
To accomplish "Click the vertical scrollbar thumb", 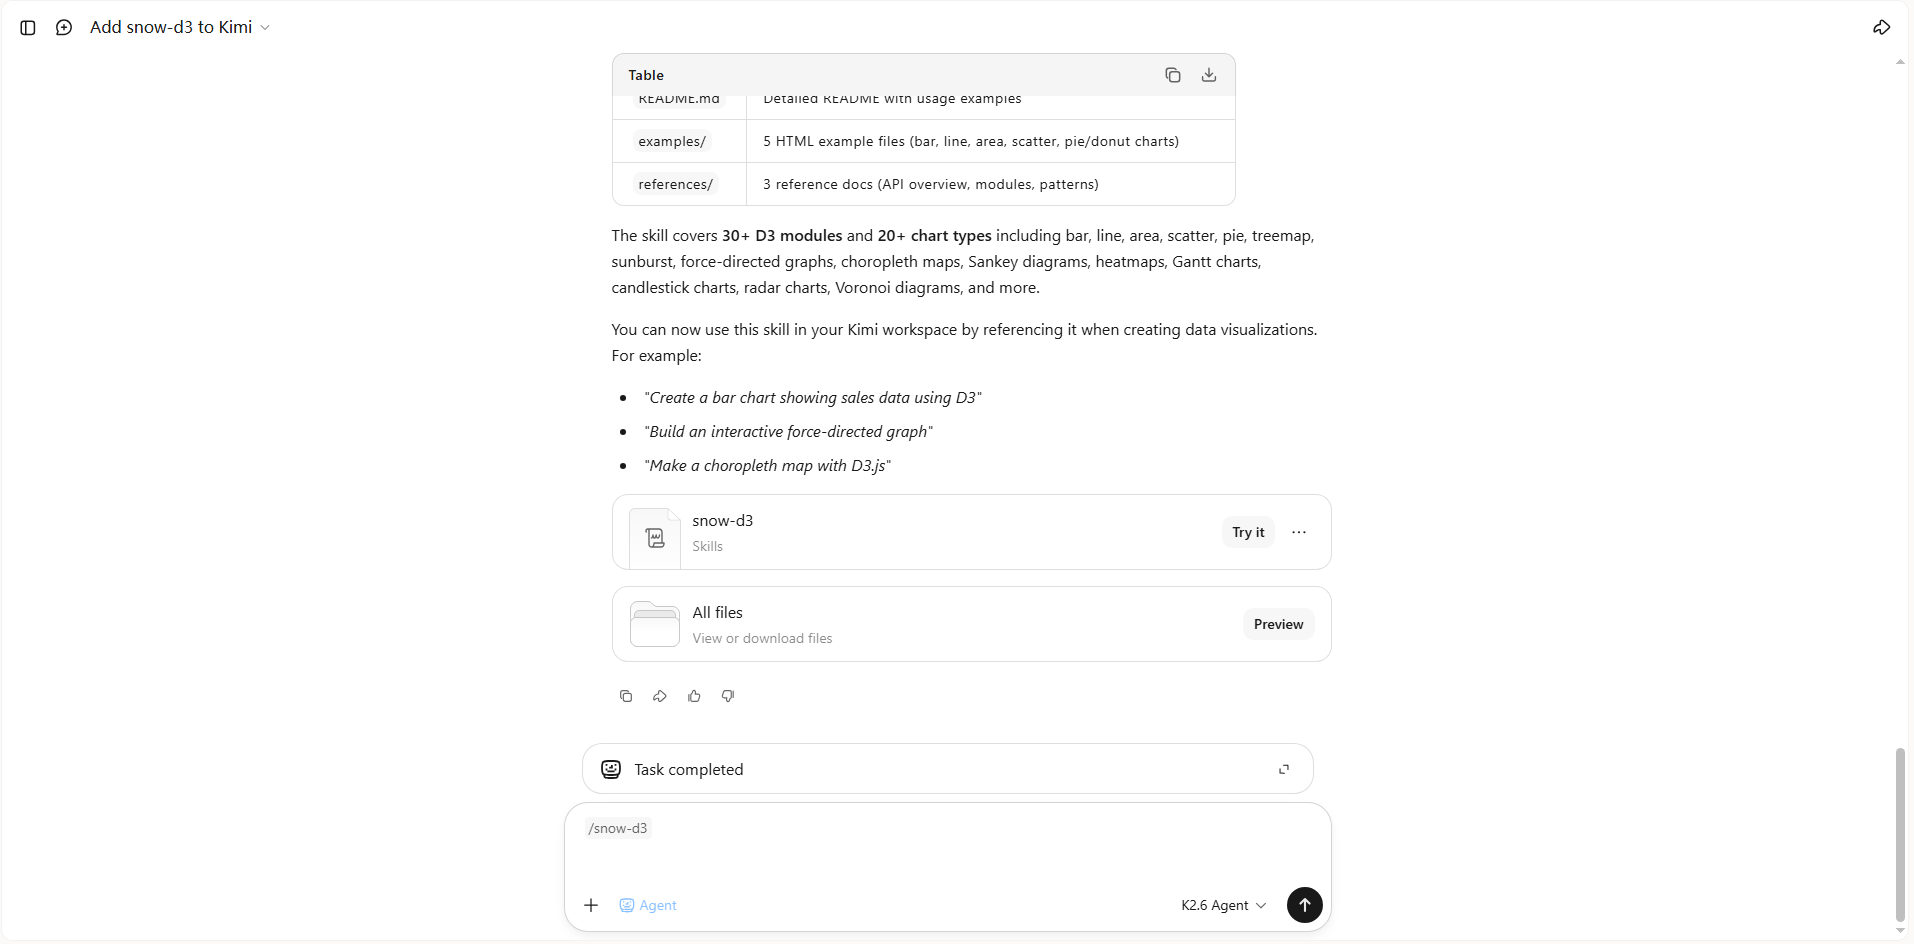I will (x=1900, y=835).
